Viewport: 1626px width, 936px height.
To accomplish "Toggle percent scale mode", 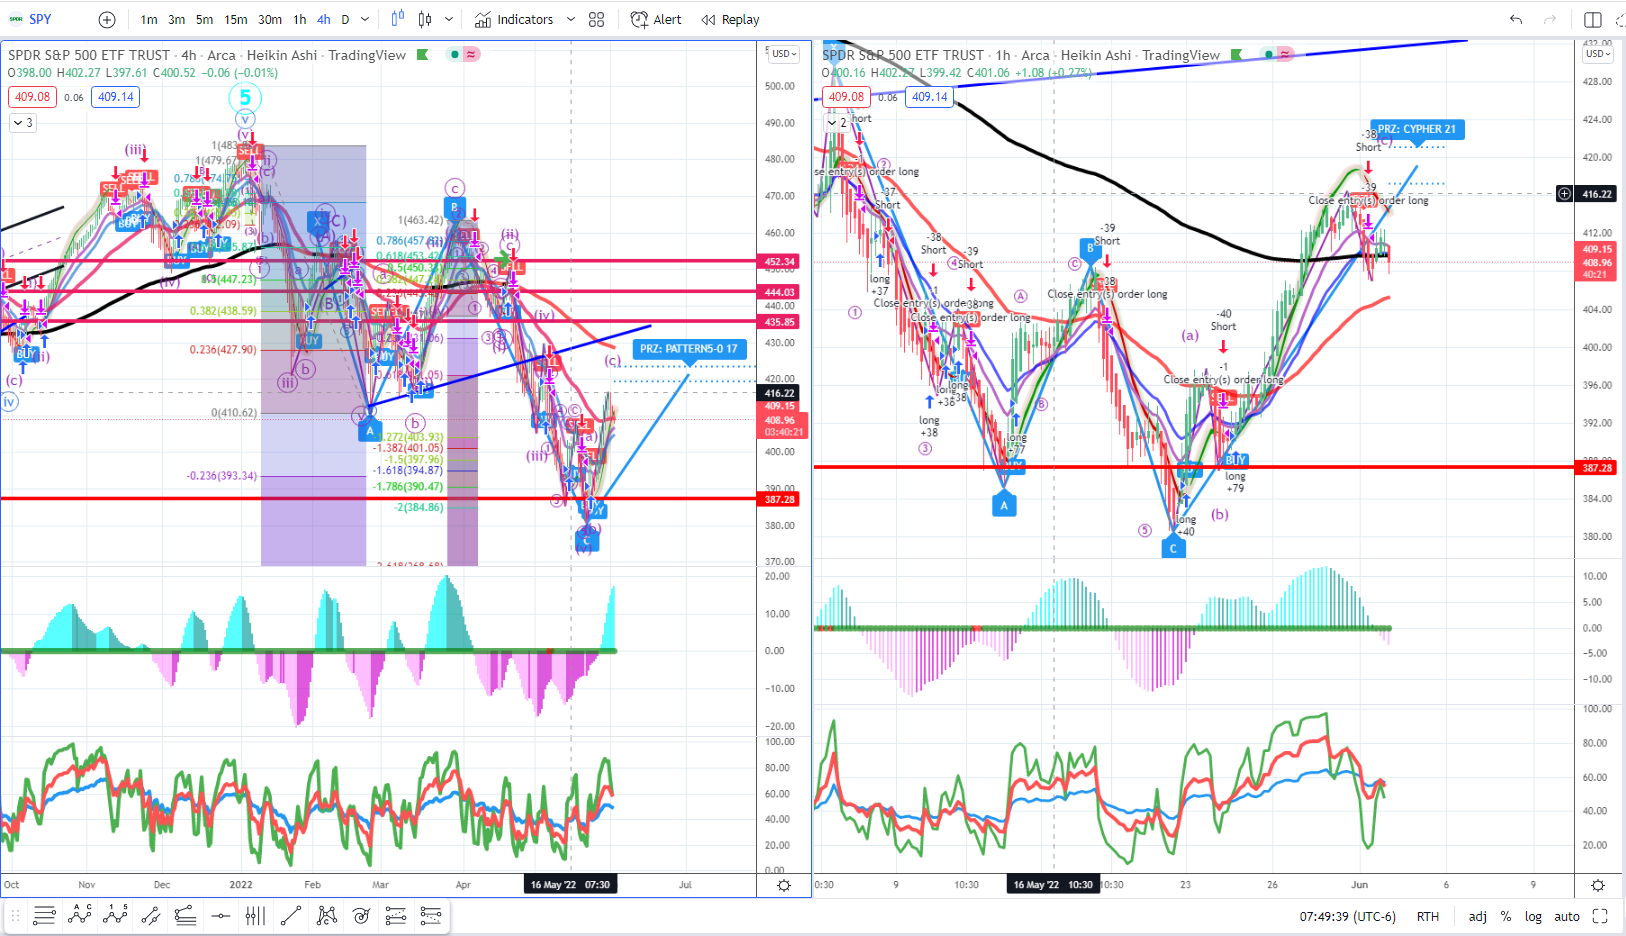I will click(1506, 916).
